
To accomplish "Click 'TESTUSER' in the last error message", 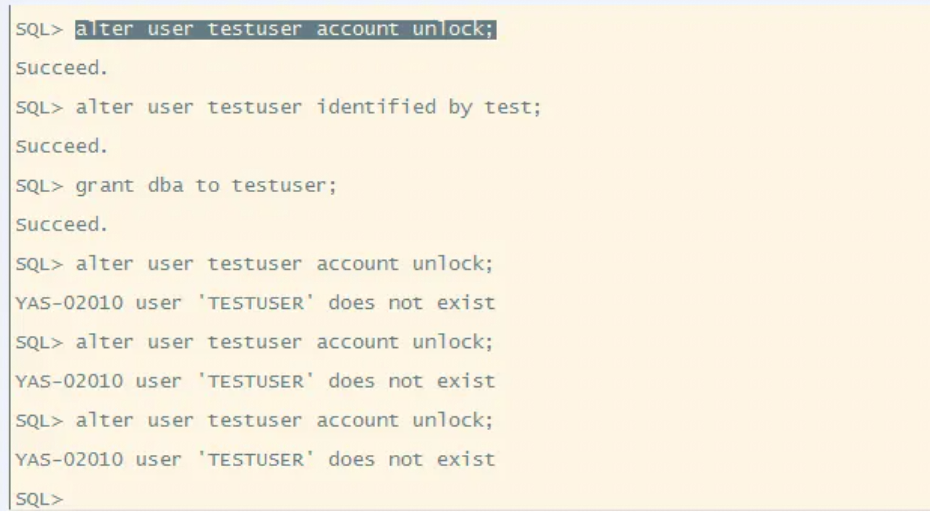I will tap(256, 460).
